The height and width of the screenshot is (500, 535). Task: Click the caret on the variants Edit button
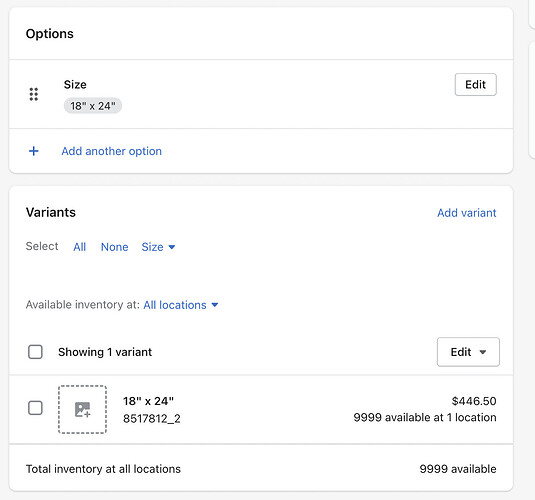(482, 352)
